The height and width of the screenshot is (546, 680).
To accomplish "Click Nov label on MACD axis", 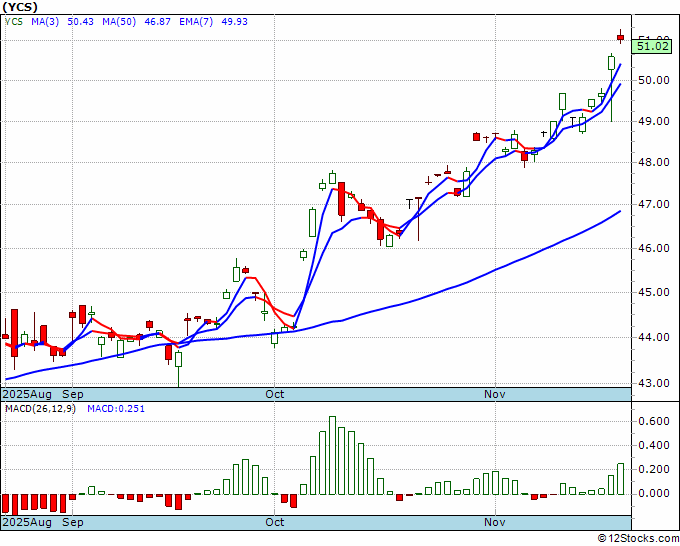I will pyautogui.click(x=495, y=522).
